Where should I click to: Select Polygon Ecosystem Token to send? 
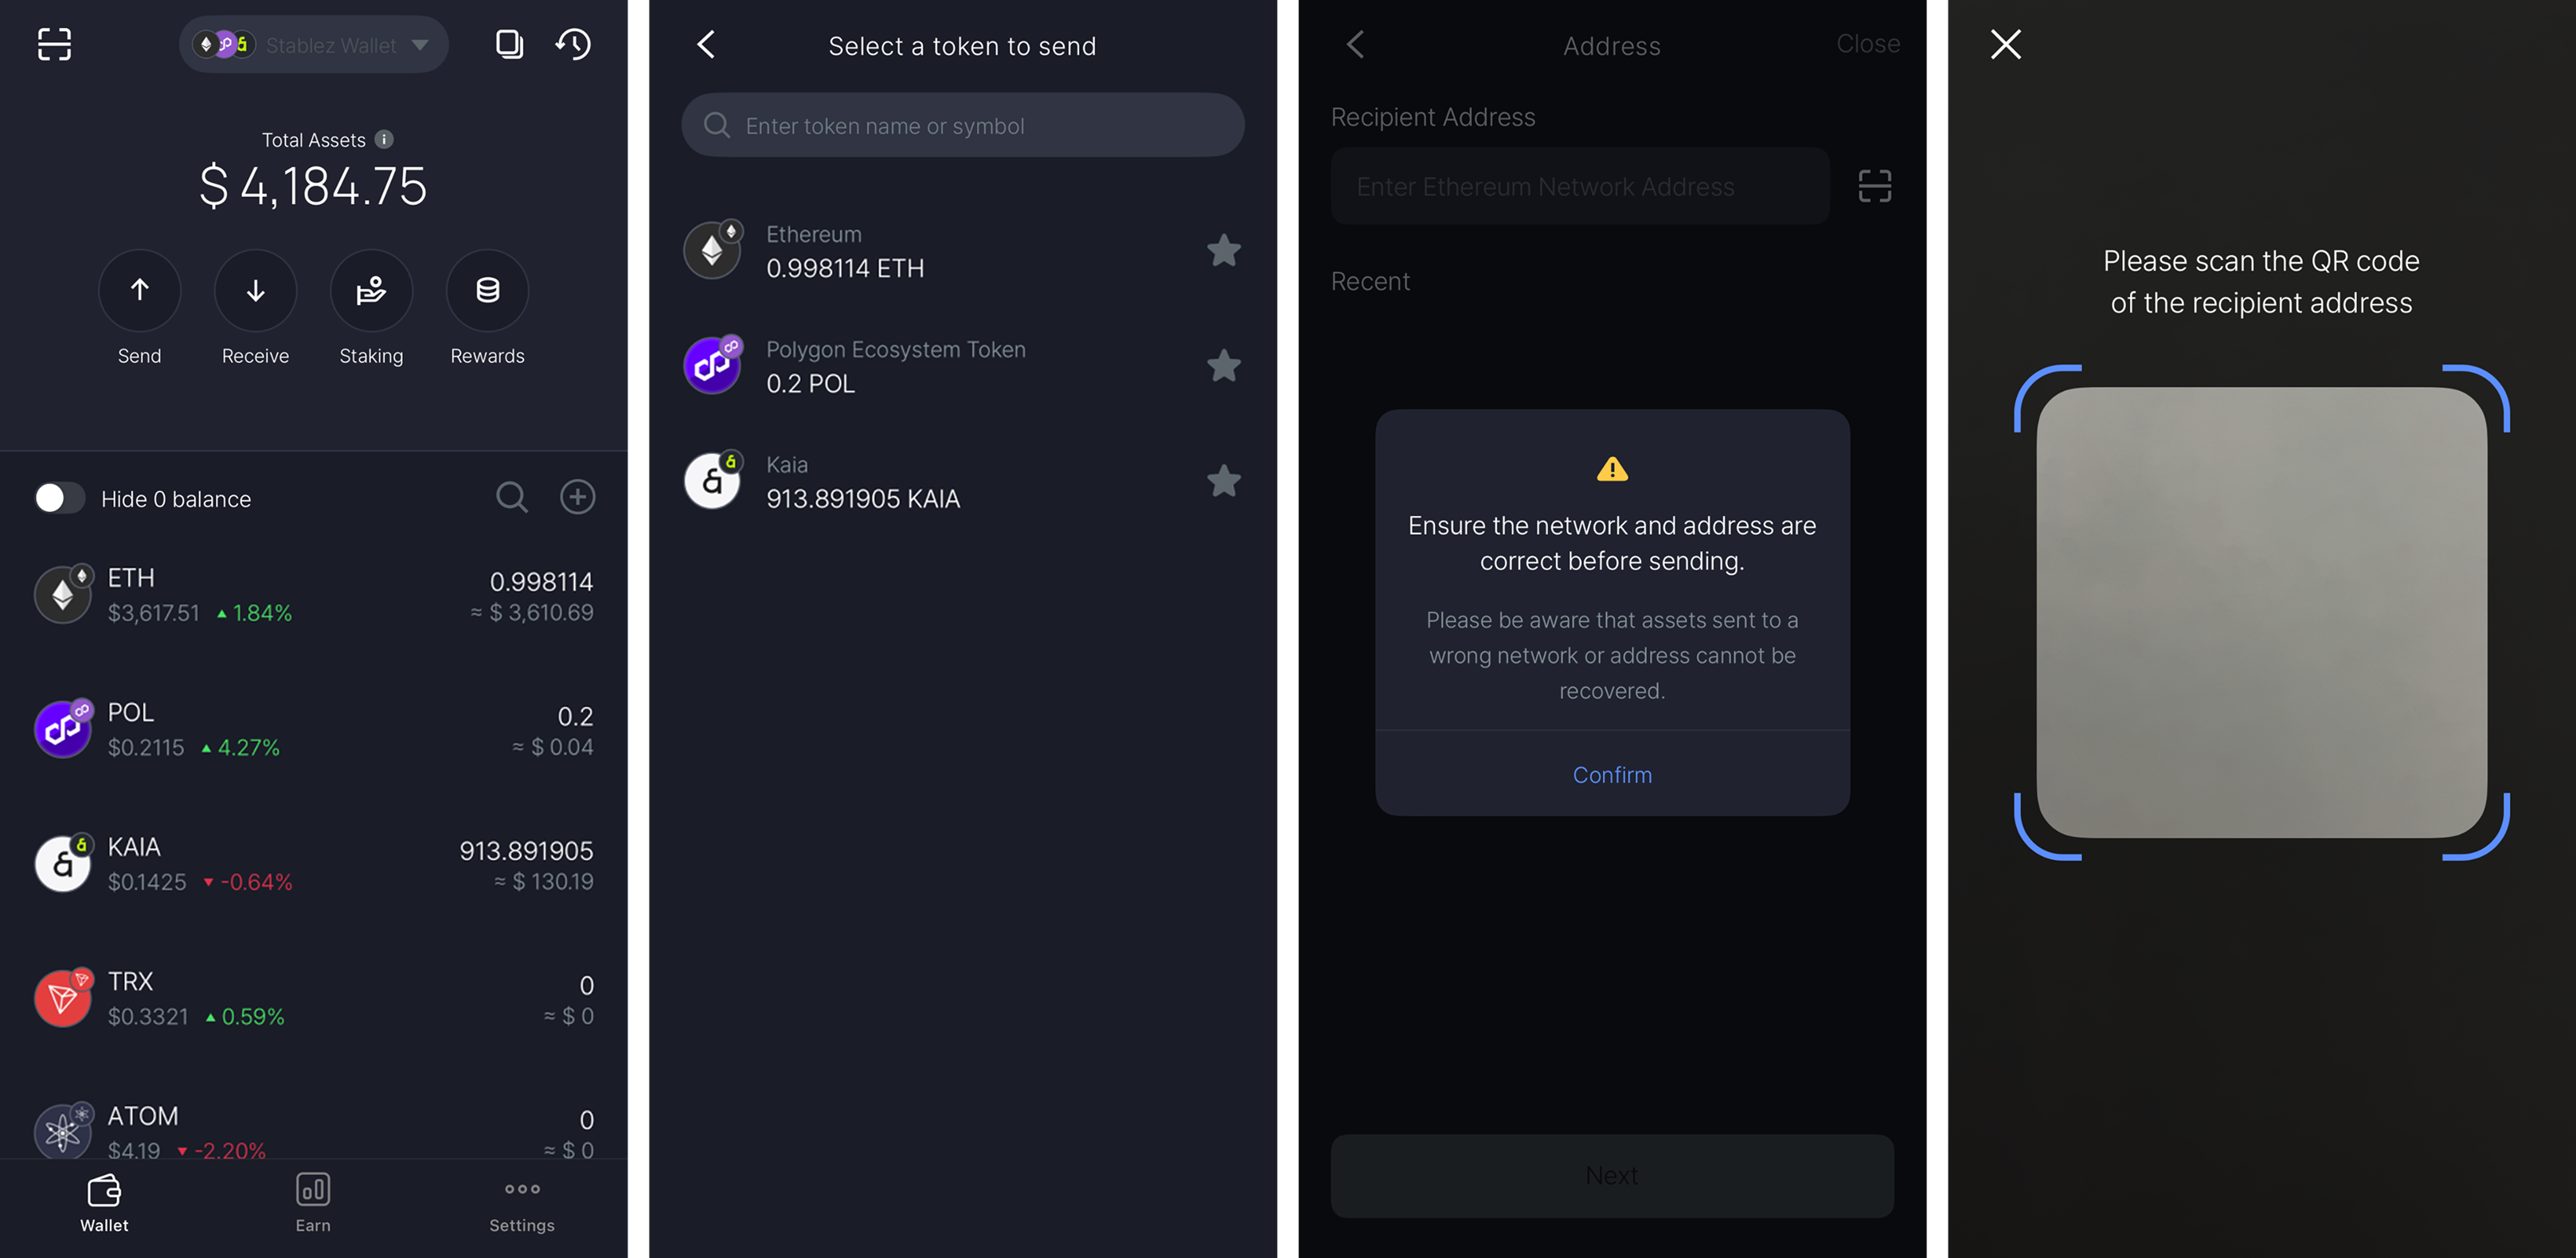click(x=895, y=366)
